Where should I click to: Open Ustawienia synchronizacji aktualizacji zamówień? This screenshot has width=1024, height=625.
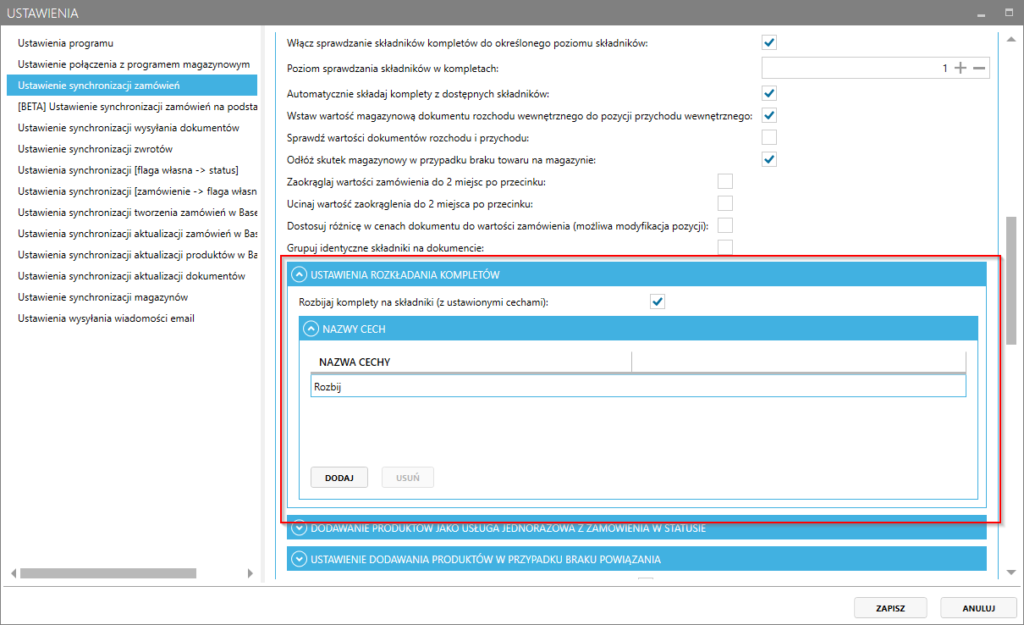click(137, 234)
